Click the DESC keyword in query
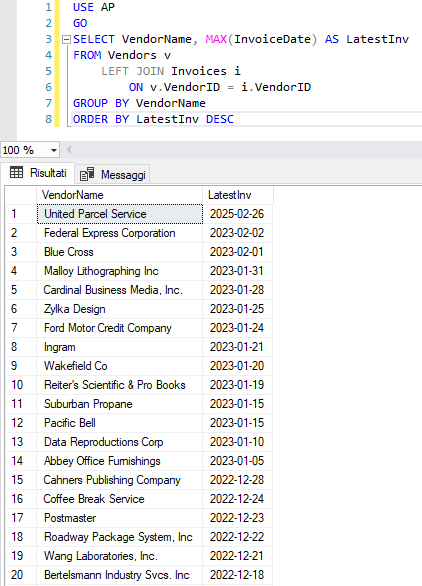The width and height of the screenshot is (422, 586). (220, 119)
